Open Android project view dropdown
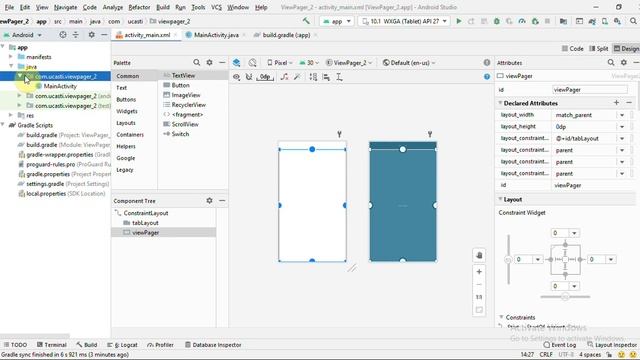 23,35
